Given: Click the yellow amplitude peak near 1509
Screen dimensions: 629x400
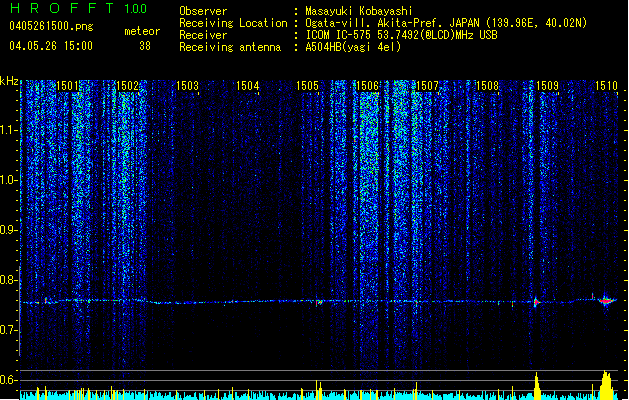Looking at the screenshot, I should coord(537,386).
